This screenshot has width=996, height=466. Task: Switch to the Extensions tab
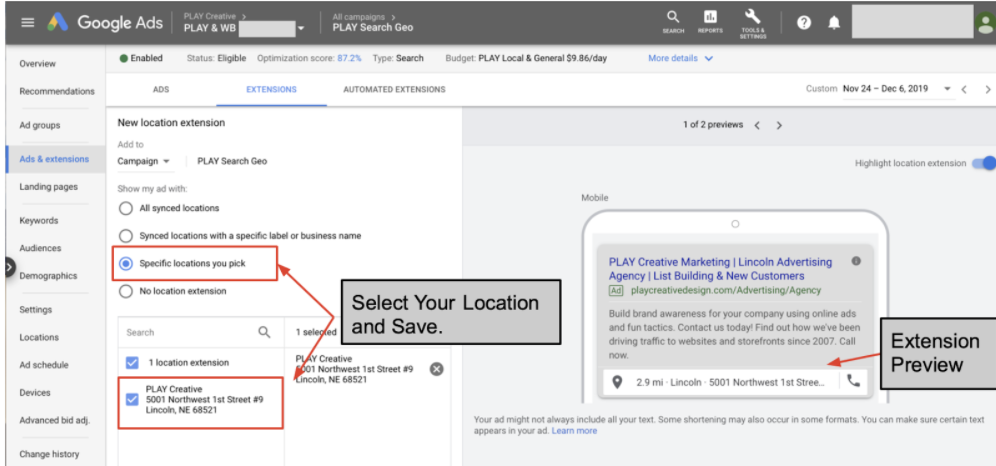pyautogui.click(x=271, y=90)
